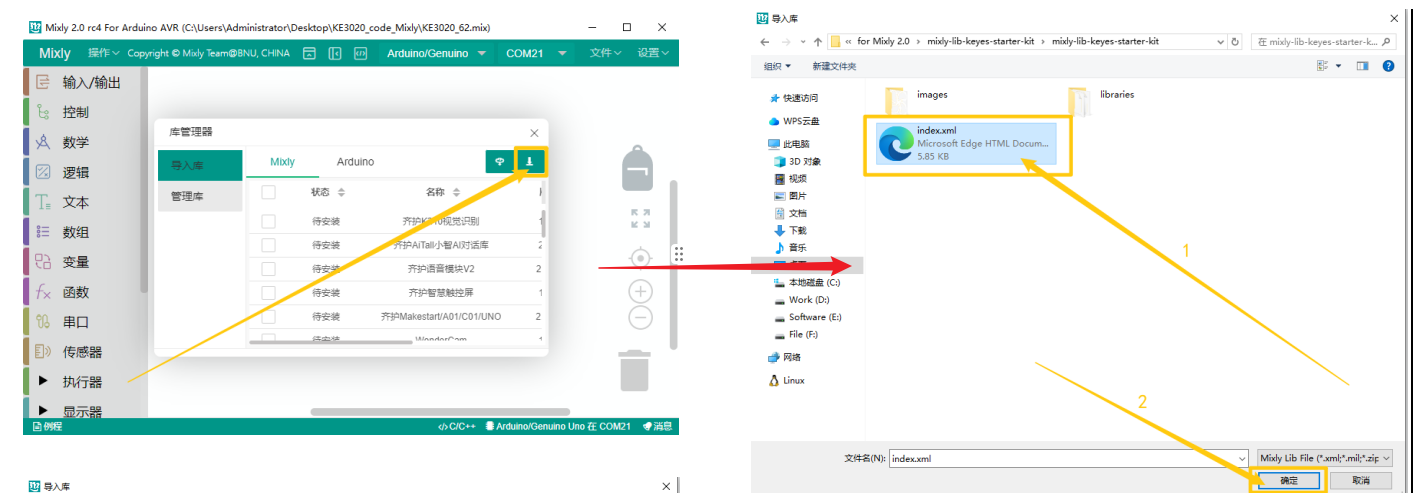The height and width of the screenshot is (493, 1426).
Task: Select the index.xml file
Action: [x=966, y=144]
